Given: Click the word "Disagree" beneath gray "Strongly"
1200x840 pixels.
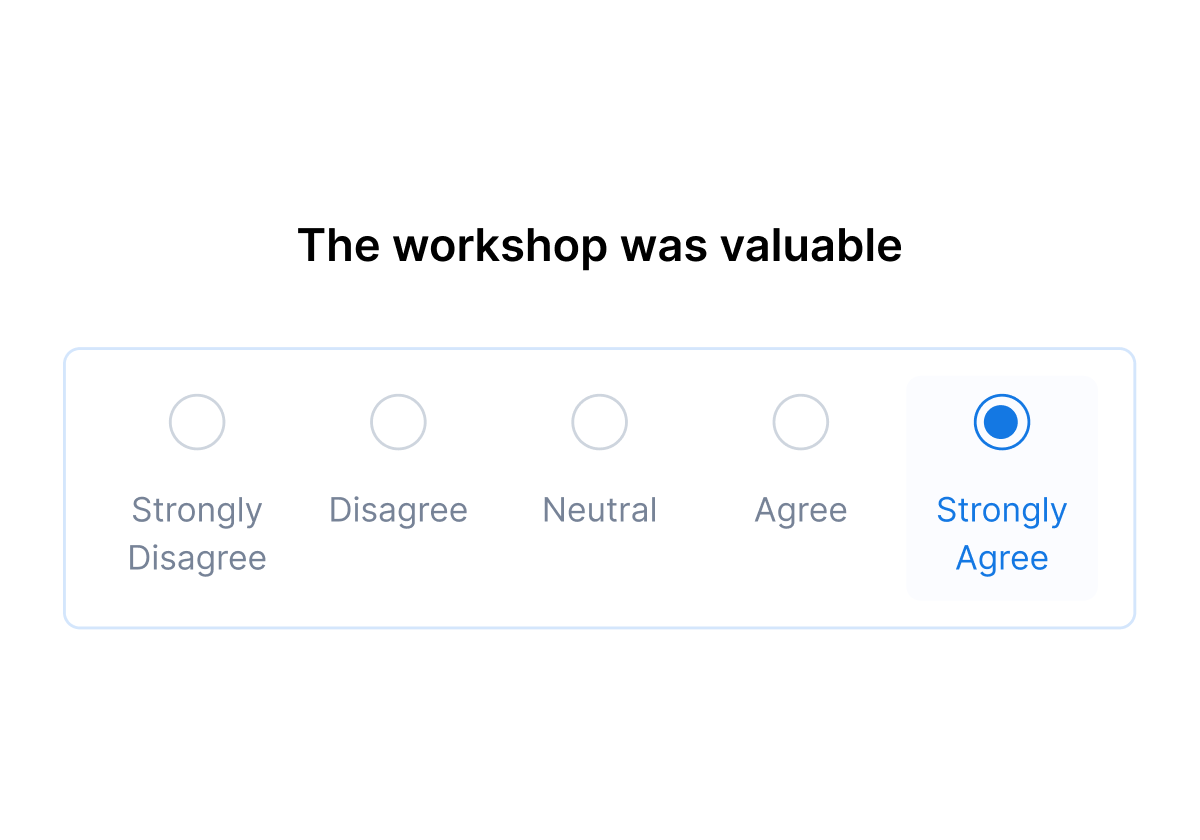Looking at the screenshot, I should [x=197, y=558].
